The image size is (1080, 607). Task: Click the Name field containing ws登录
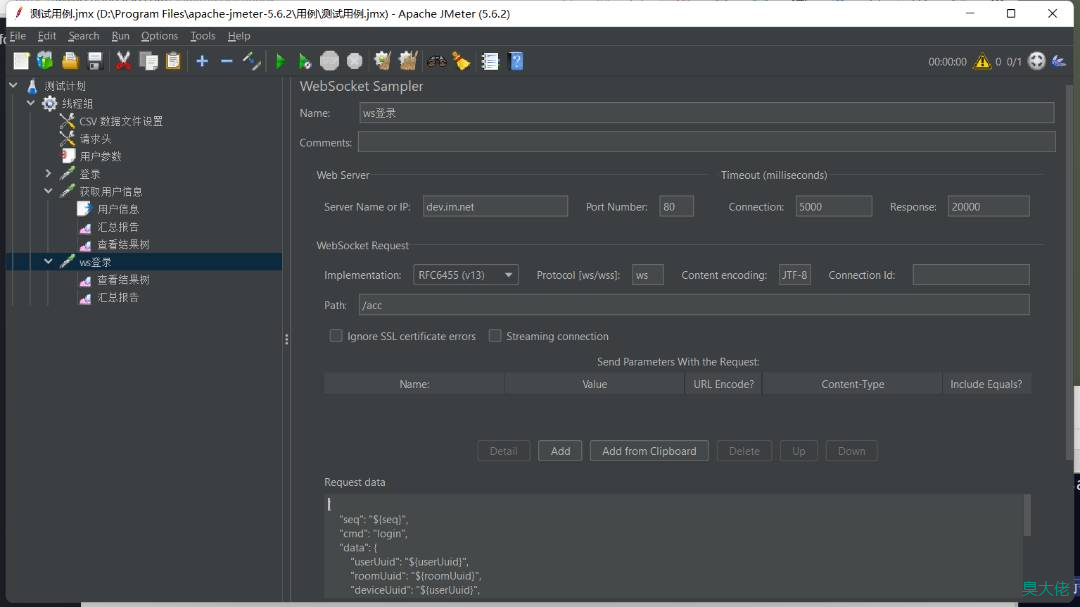click(706, 113)
